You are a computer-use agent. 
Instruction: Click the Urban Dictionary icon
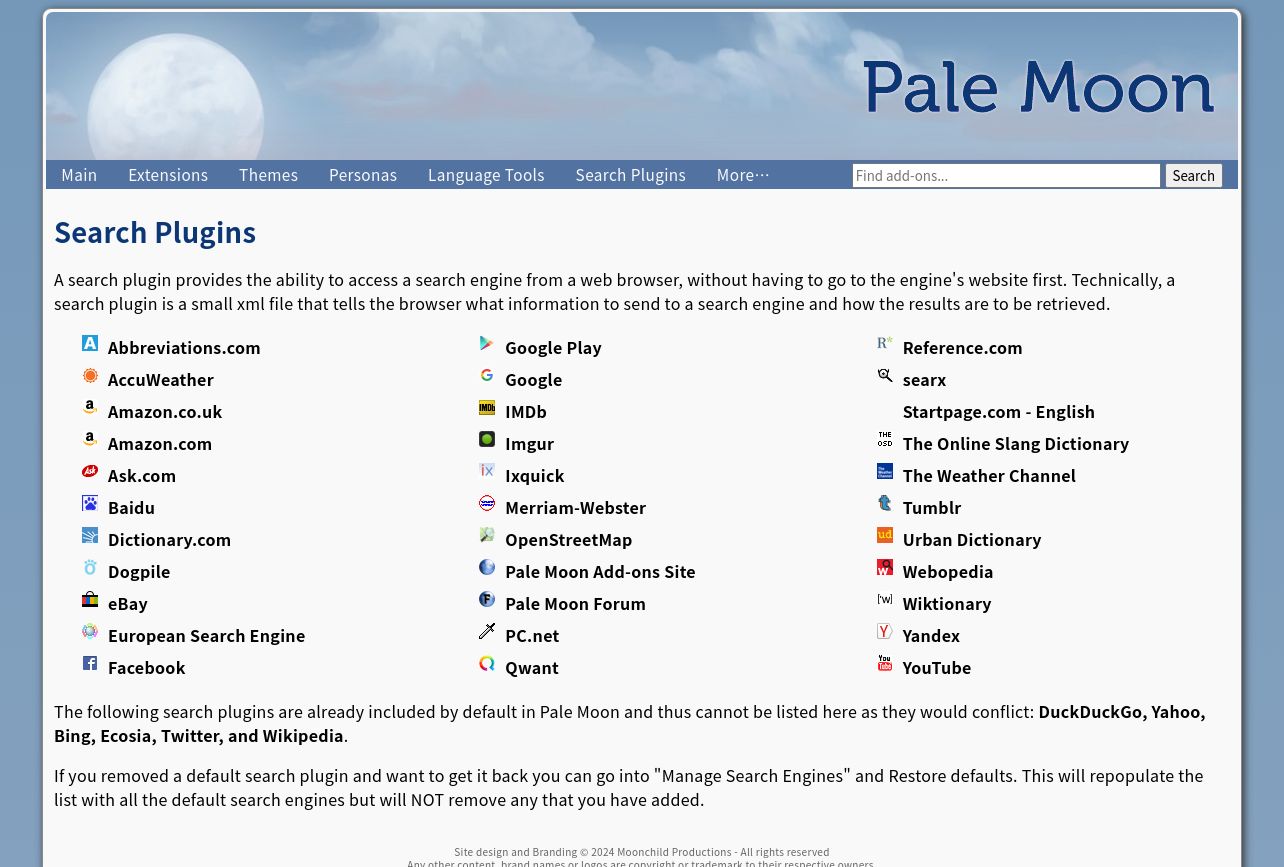pos(885,535)
